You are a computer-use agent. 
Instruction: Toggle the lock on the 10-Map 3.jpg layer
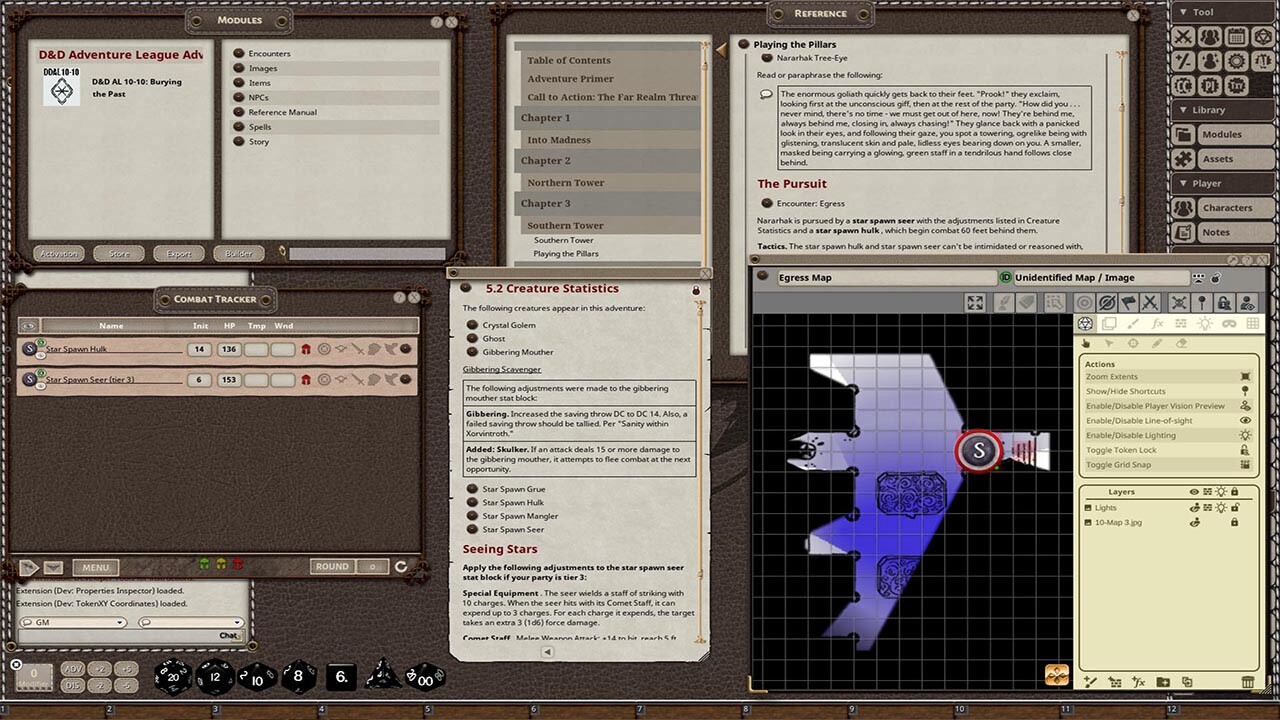point(1234,521)
